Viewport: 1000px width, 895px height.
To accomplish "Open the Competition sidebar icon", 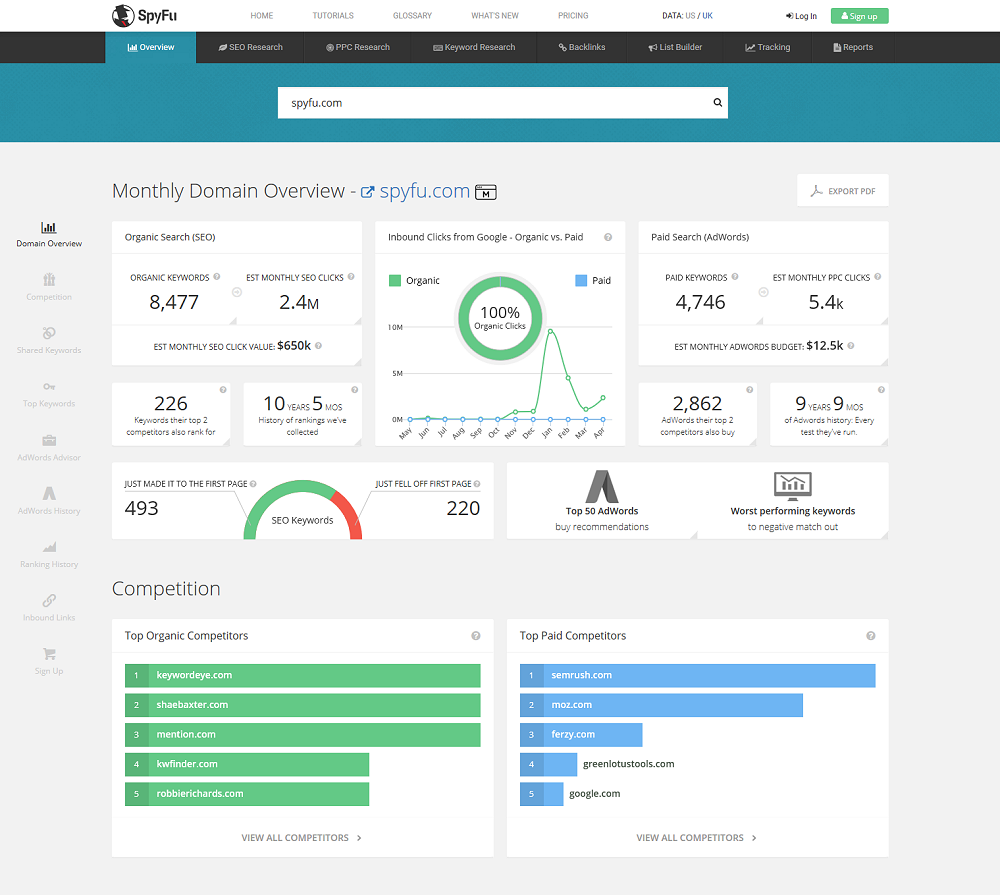I will point(49,279).
